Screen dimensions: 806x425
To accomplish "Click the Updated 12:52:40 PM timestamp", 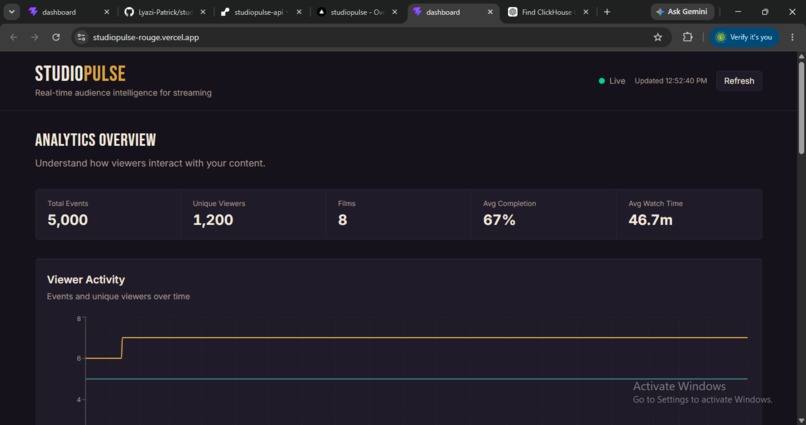I will coord(670,81).
